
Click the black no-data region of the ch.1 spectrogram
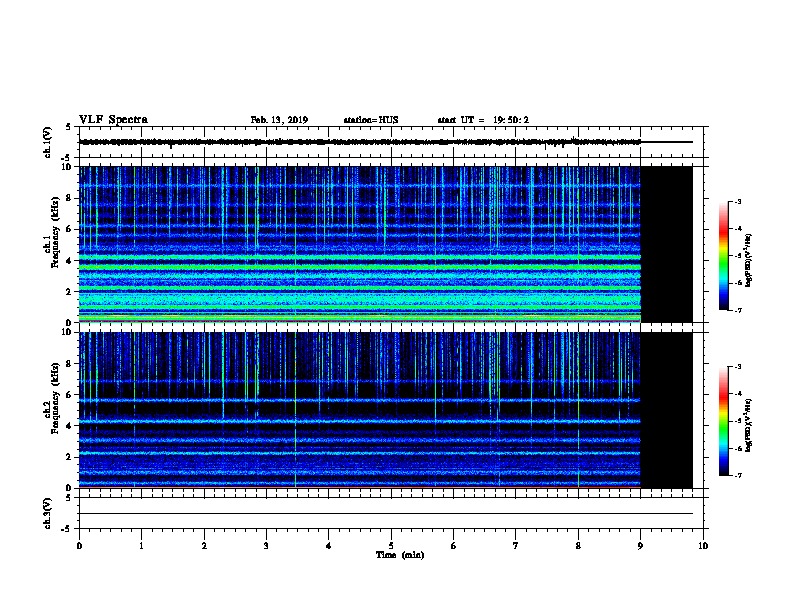[666, 244]
